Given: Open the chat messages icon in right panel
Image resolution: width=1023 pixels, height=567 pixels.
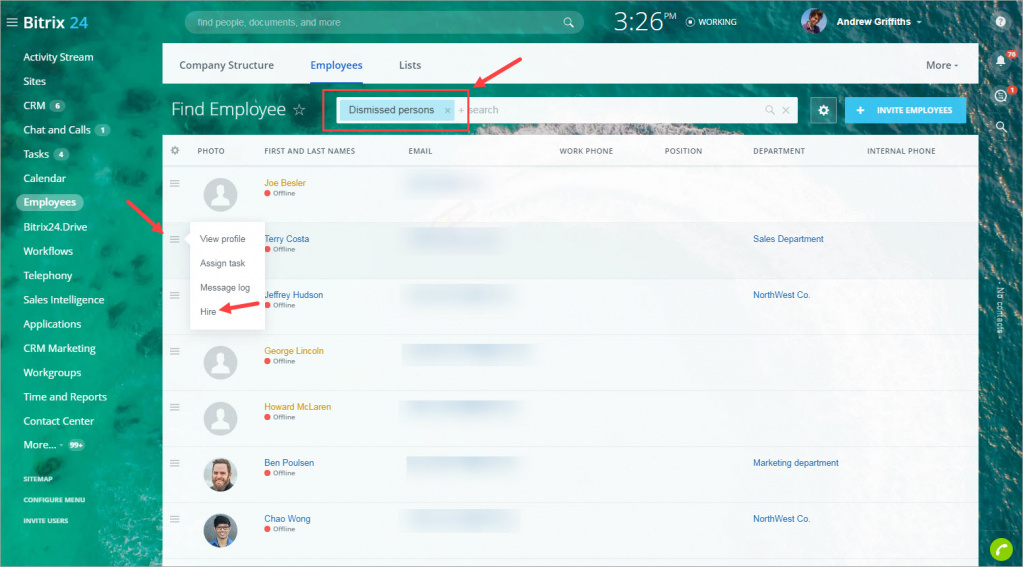Looking at the screenshot, I should click(1001, 96).
